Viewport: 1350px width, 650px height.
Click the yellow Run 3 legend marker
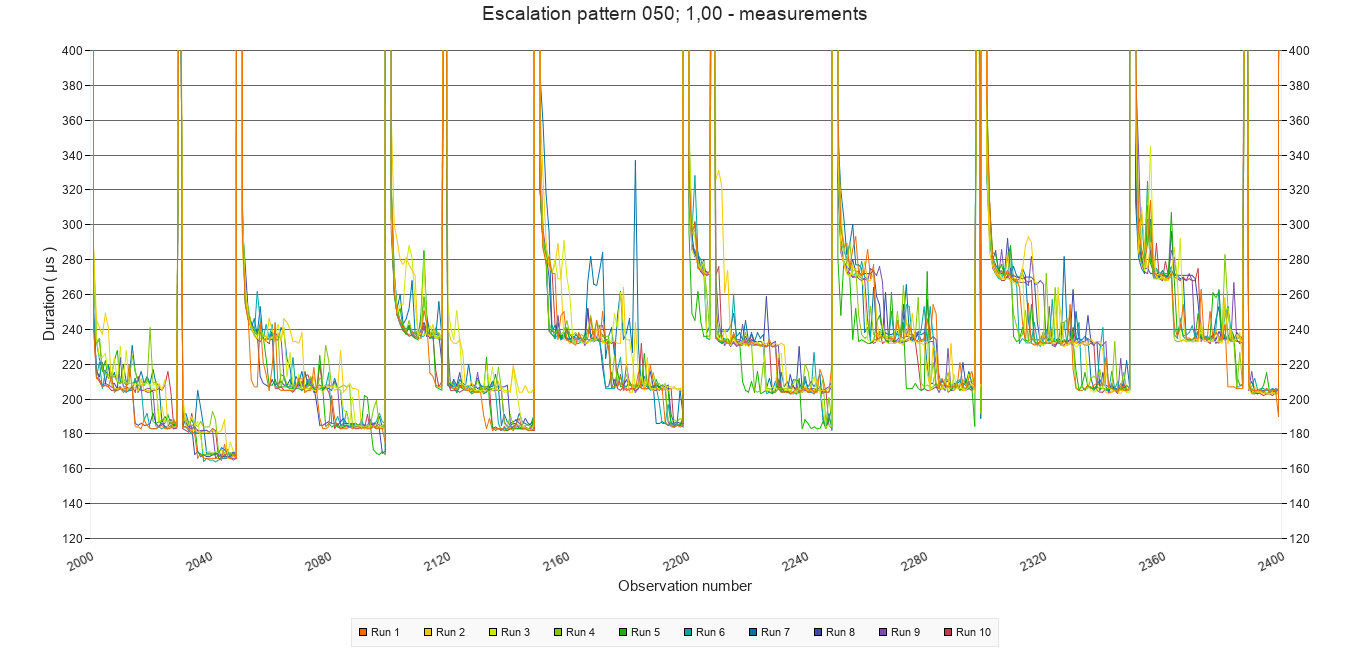pyautogui.click(x=494, y=632)
